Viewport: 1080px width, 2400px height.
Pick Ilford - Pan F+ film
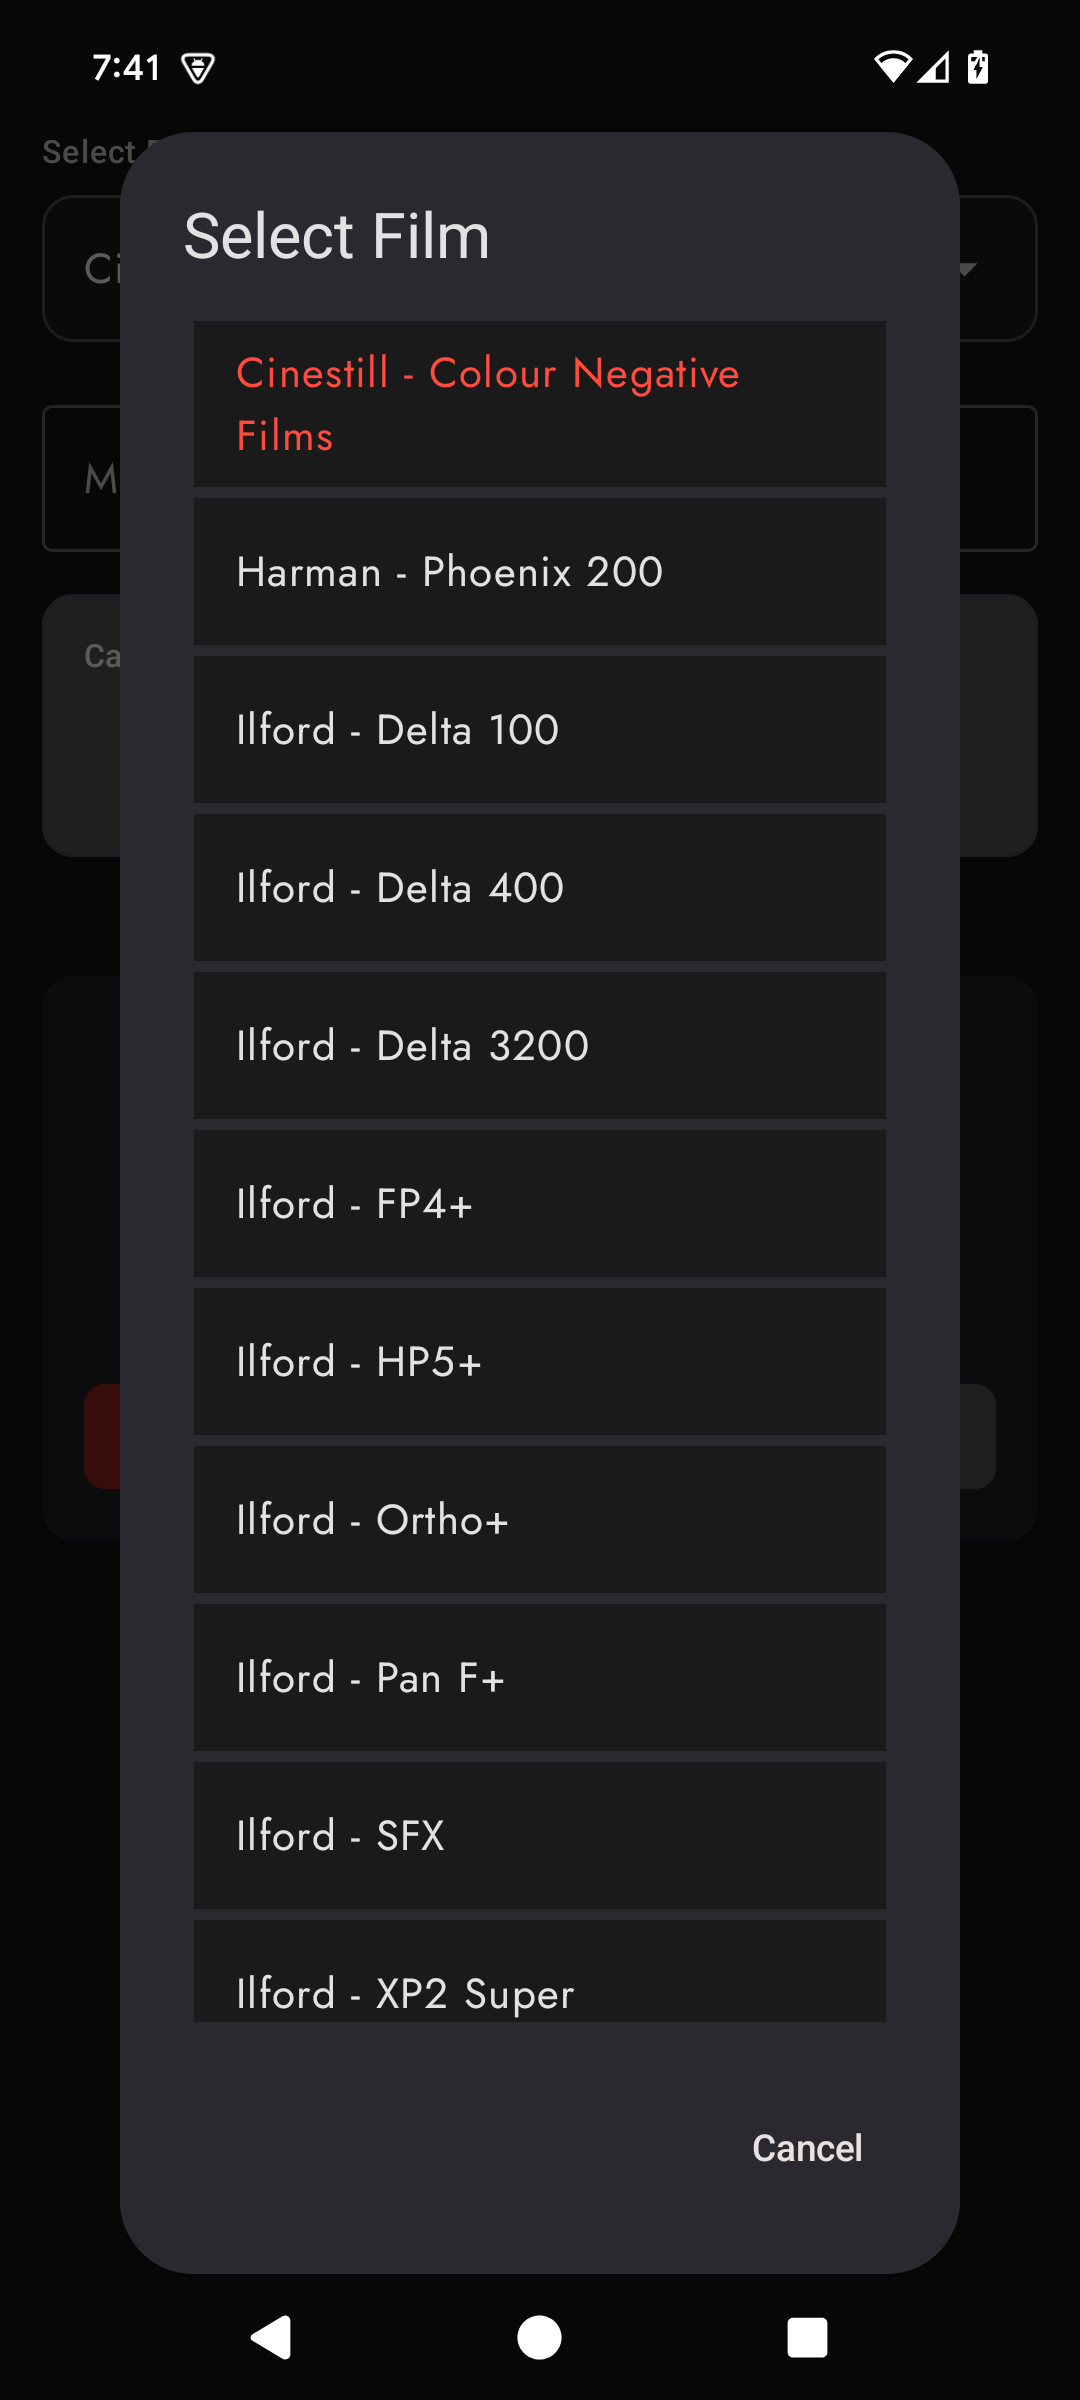coord(539,1677)
